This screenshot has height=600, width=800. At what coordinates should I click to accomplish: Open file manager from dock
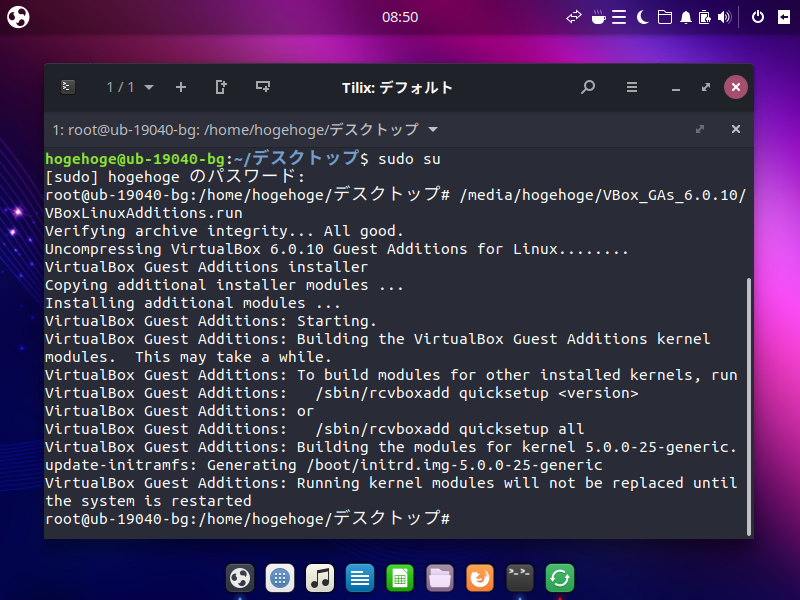[x=440, y=578]
